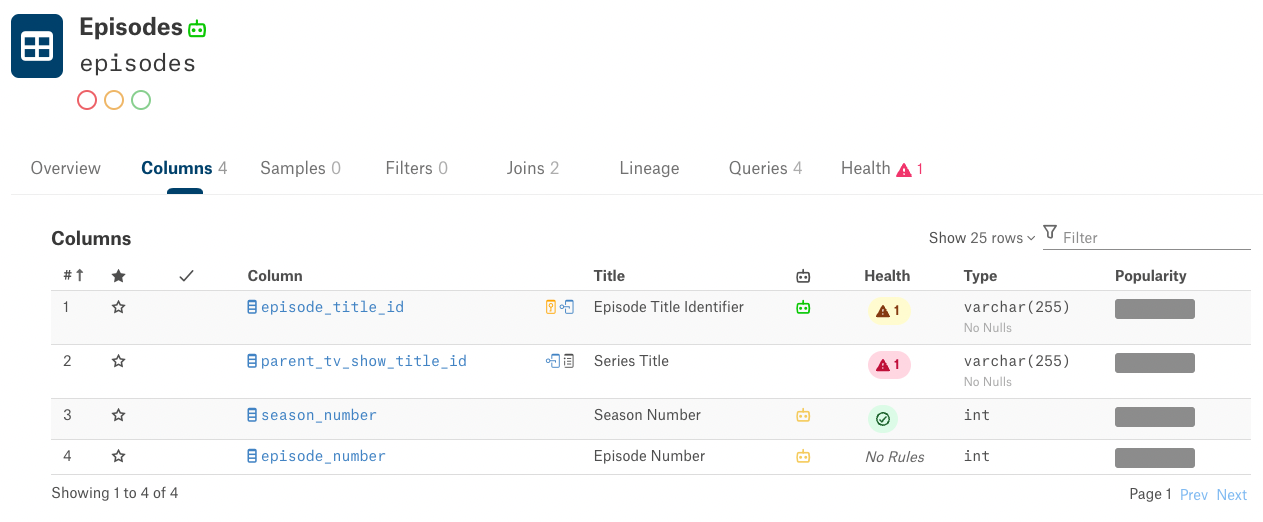Viewport: 1263px width, 522px height.
Task: Click the green health check badge for season_number
Action: [883, 419]
